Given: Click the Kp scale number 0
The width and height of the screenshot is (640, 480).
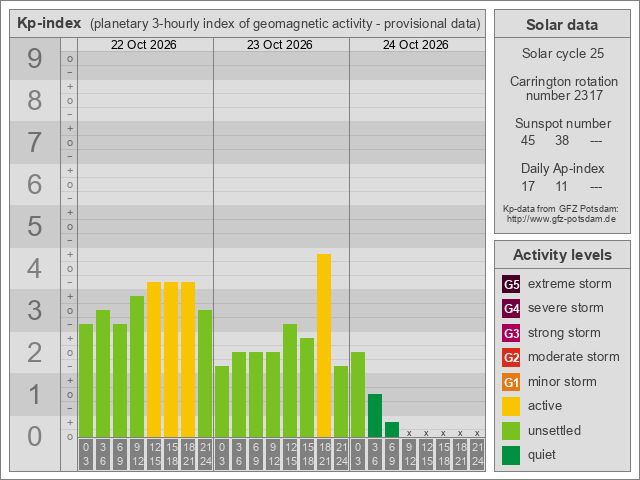Looking at the screenshot, I should (35, 436).
